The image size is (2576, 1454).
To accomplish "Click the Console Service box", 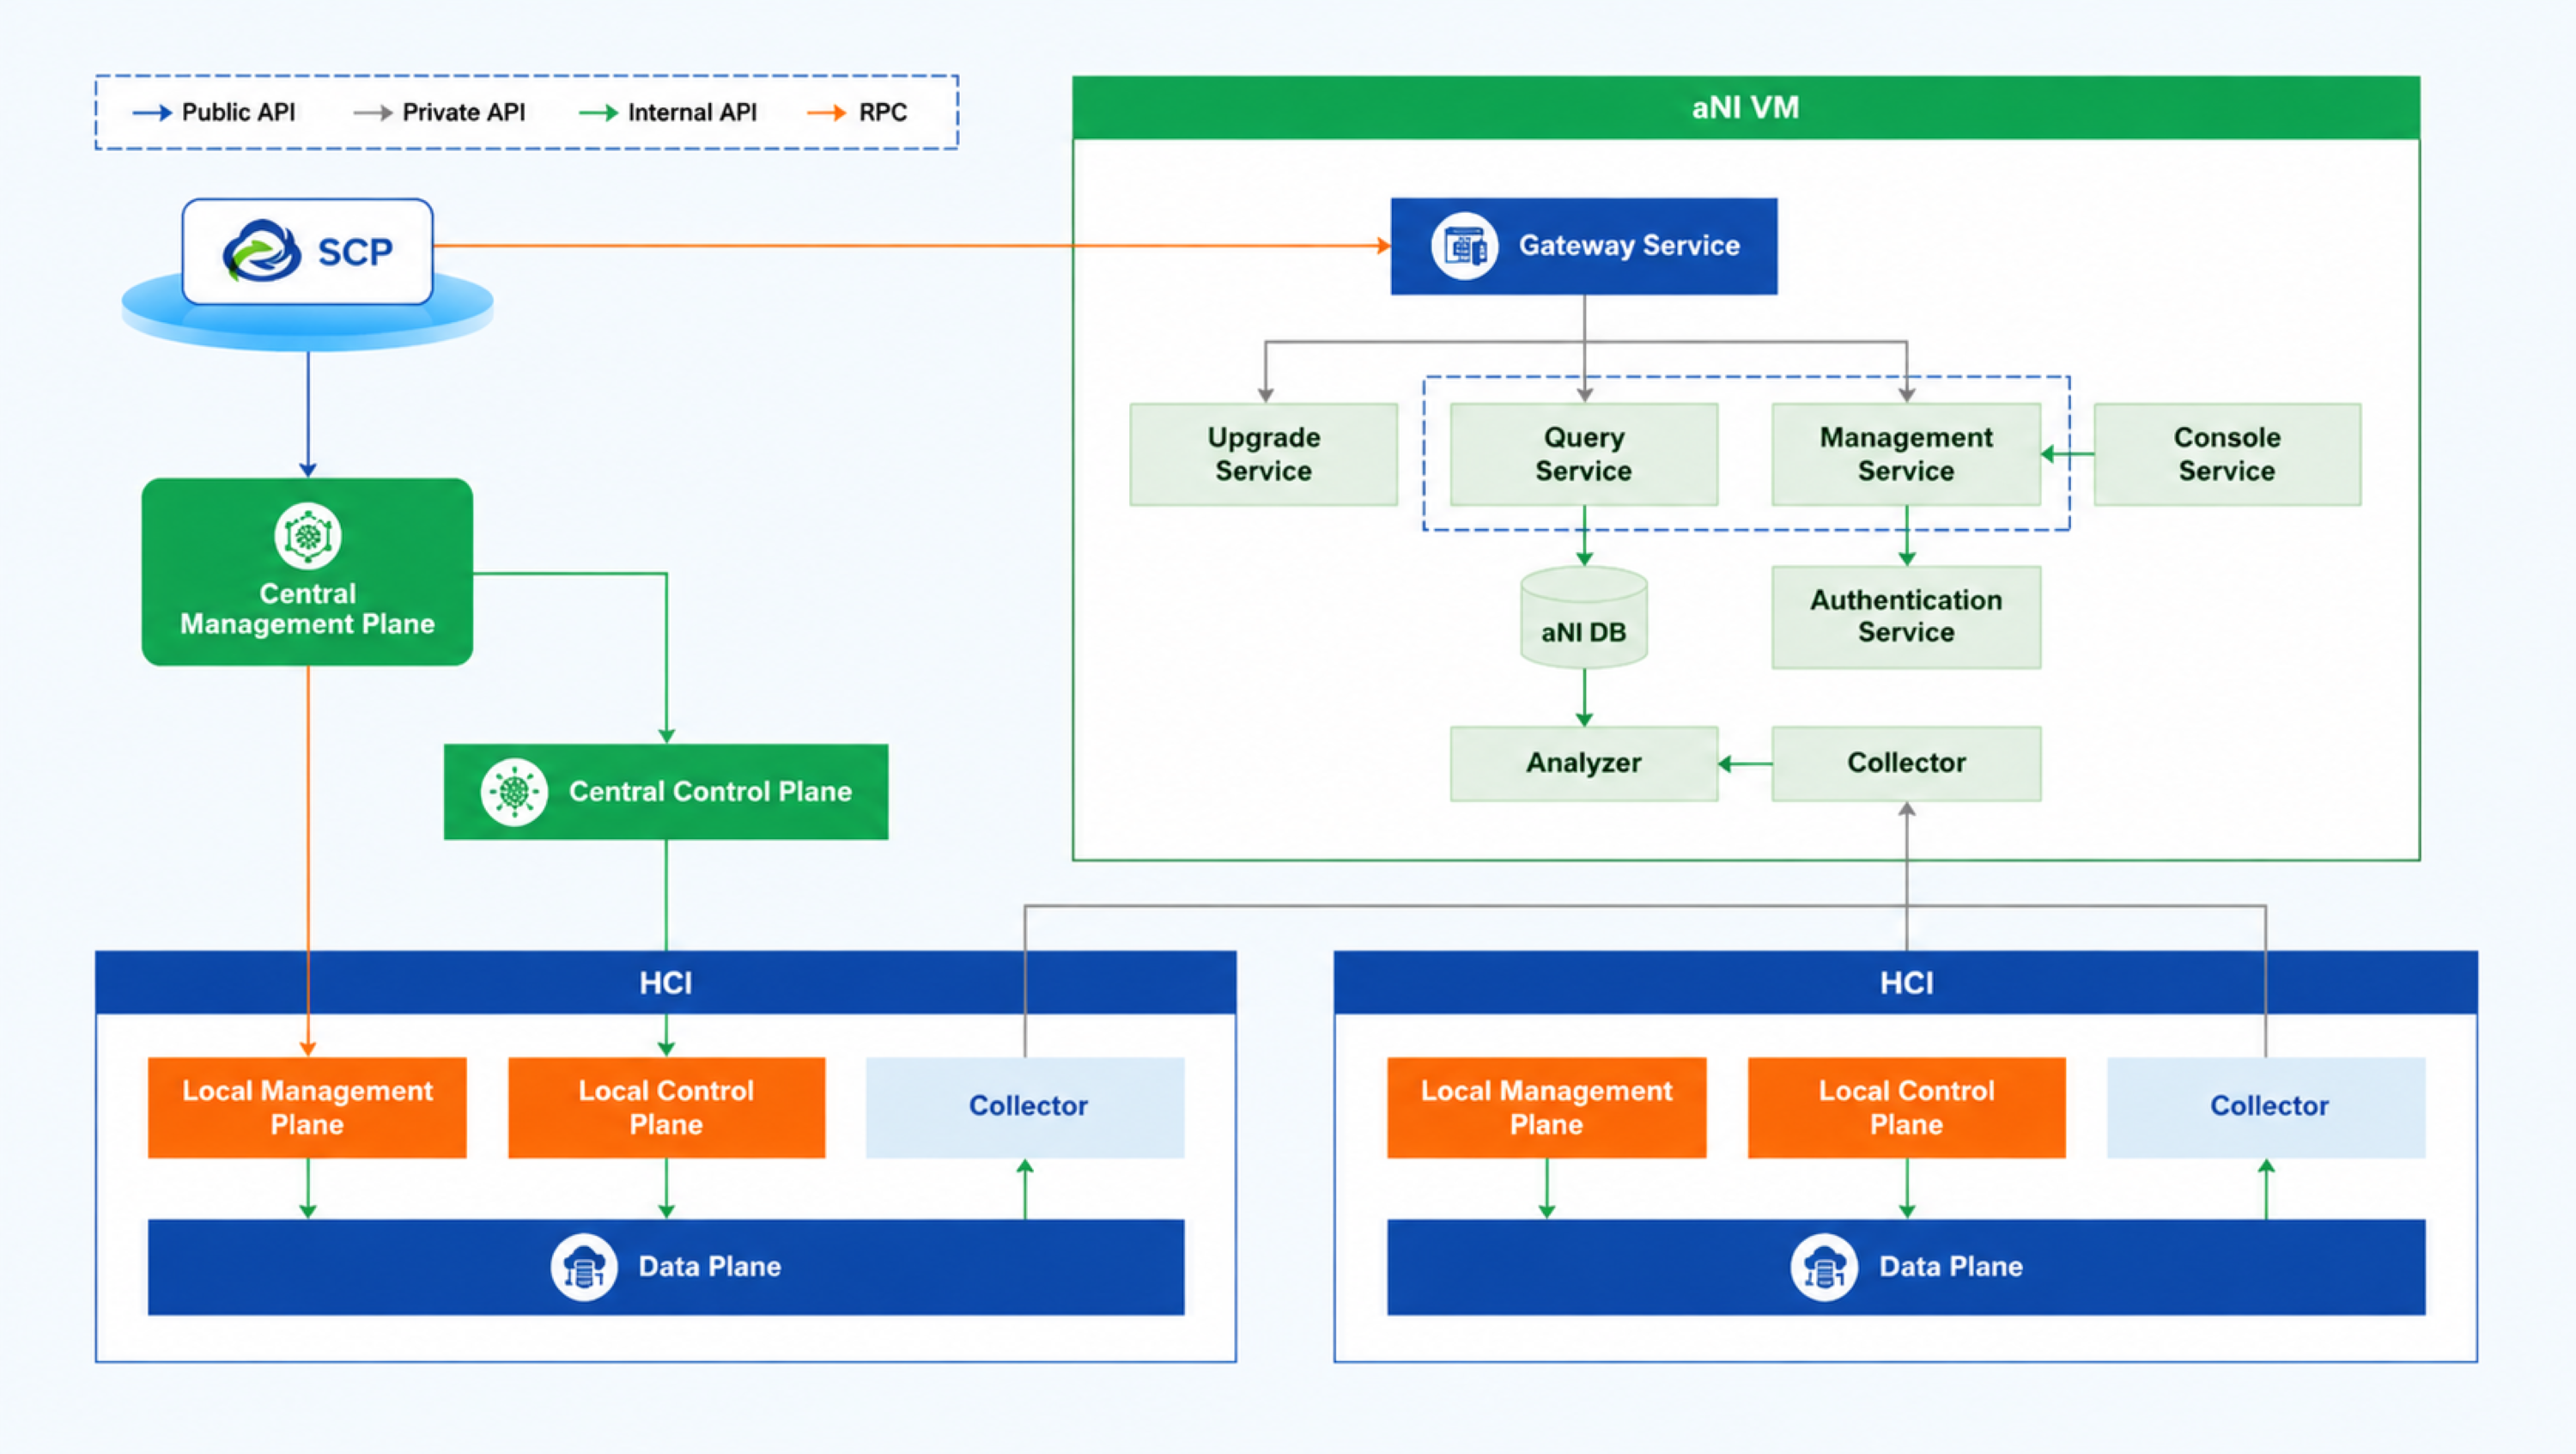I will pos(2227,454).
